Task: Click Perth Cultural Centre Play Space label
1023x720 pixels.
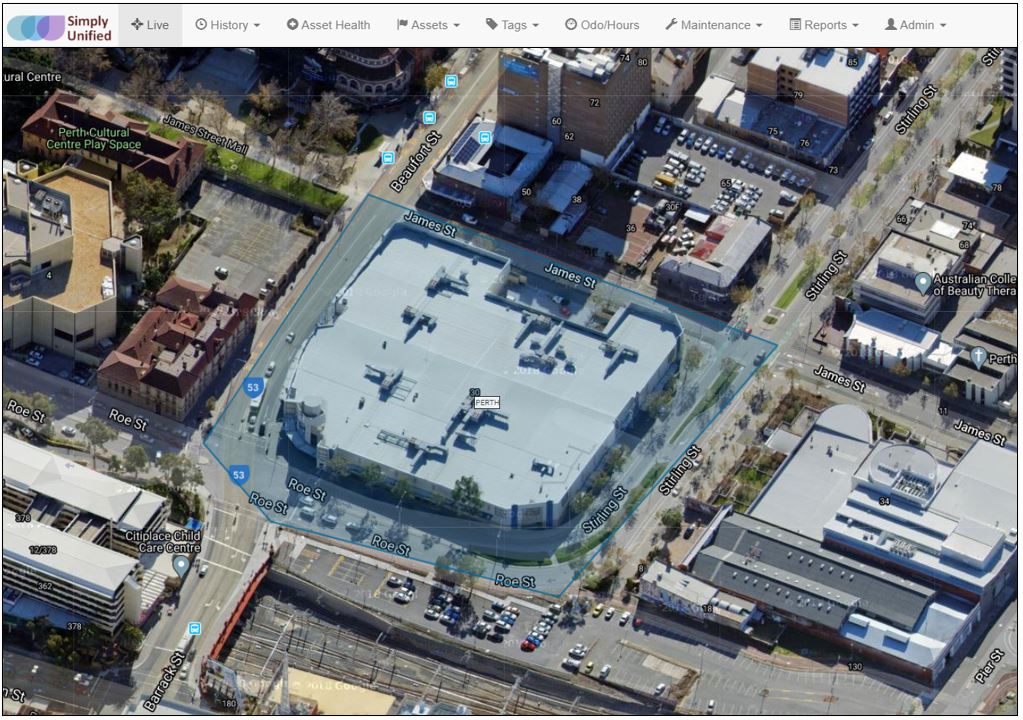Action: click(x=93, y=138)
